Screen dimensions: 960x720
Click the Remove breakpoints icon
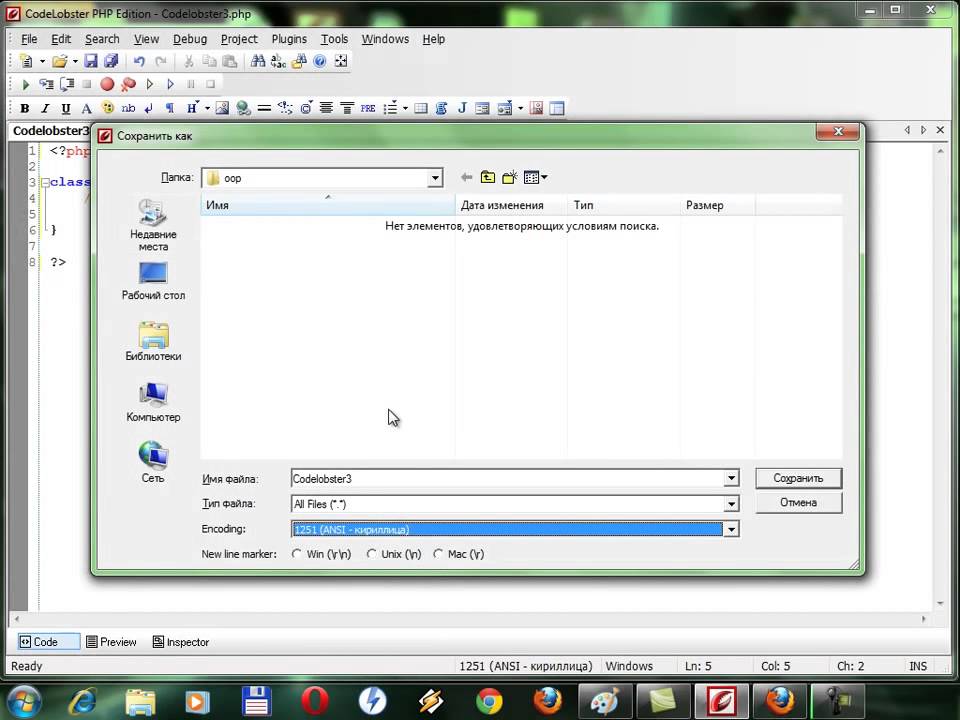128,84
